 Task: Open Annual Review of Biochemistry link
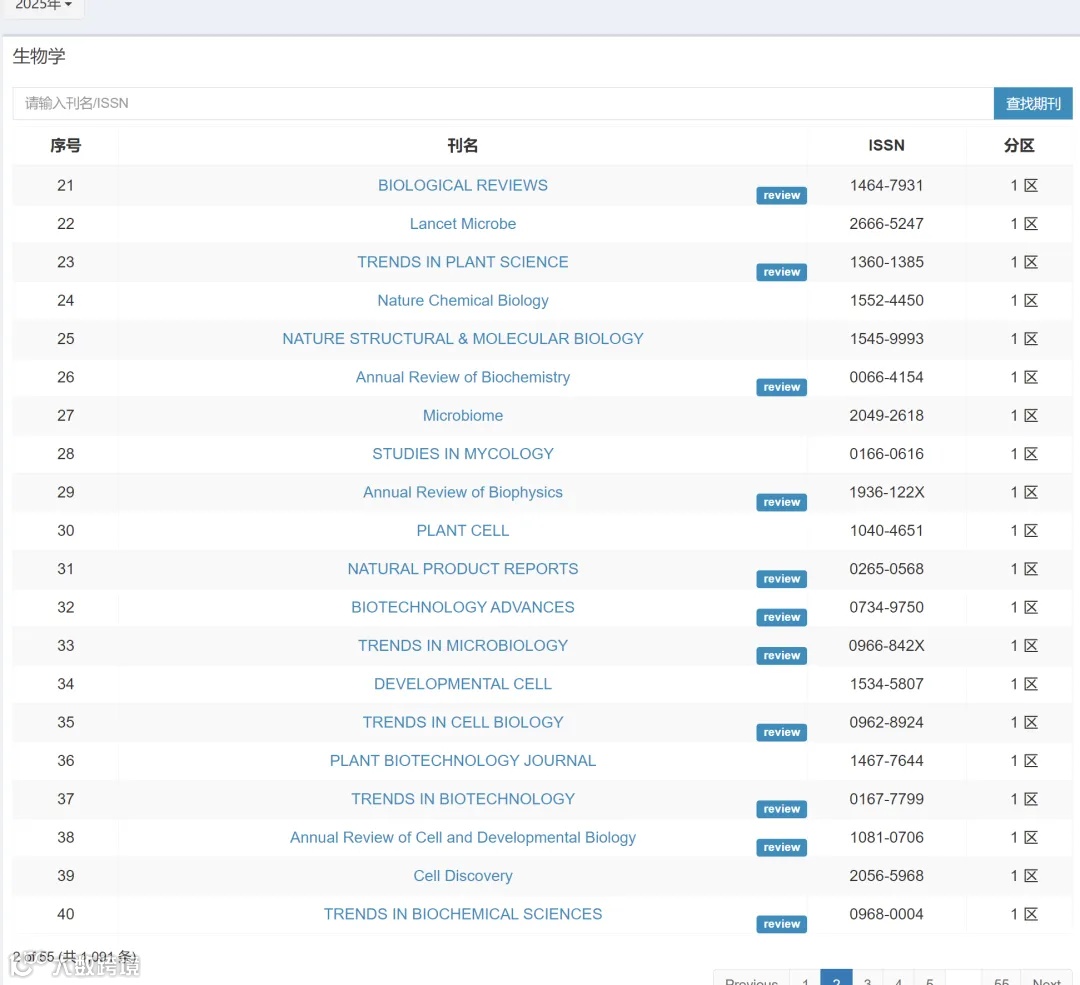click(x=463, y=377)
